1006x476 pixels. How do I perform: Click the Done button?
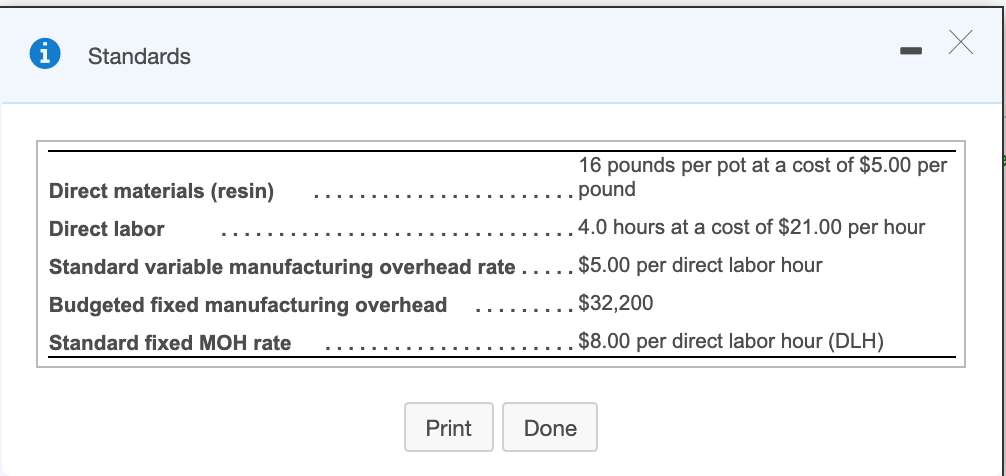(550, 427)
